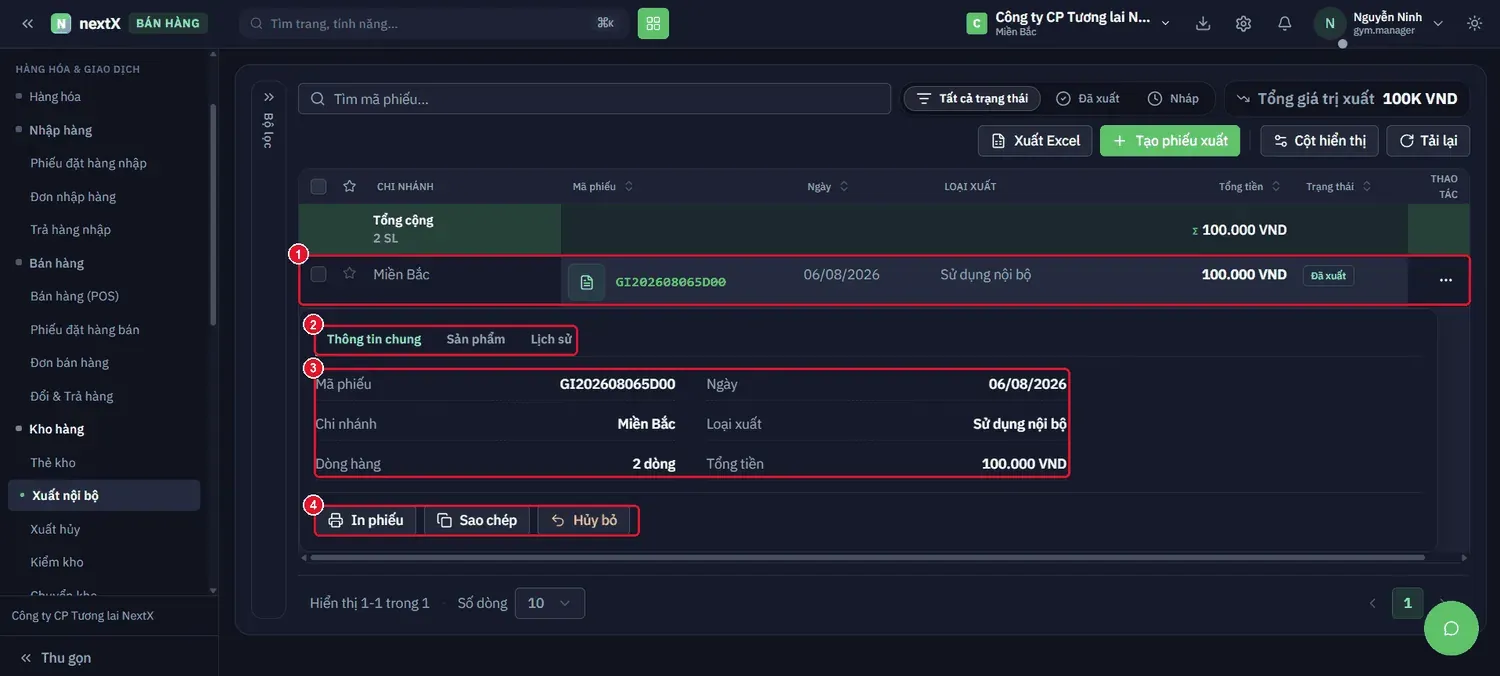This screenshot has height=676, width=1500.
Task: Open notifications bell icon
Action: point(1285,23)
